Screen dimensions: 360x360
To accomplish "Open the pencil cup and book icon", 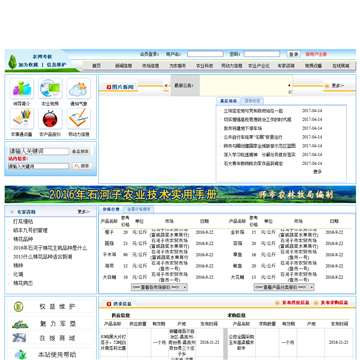I will pos(22,119).
